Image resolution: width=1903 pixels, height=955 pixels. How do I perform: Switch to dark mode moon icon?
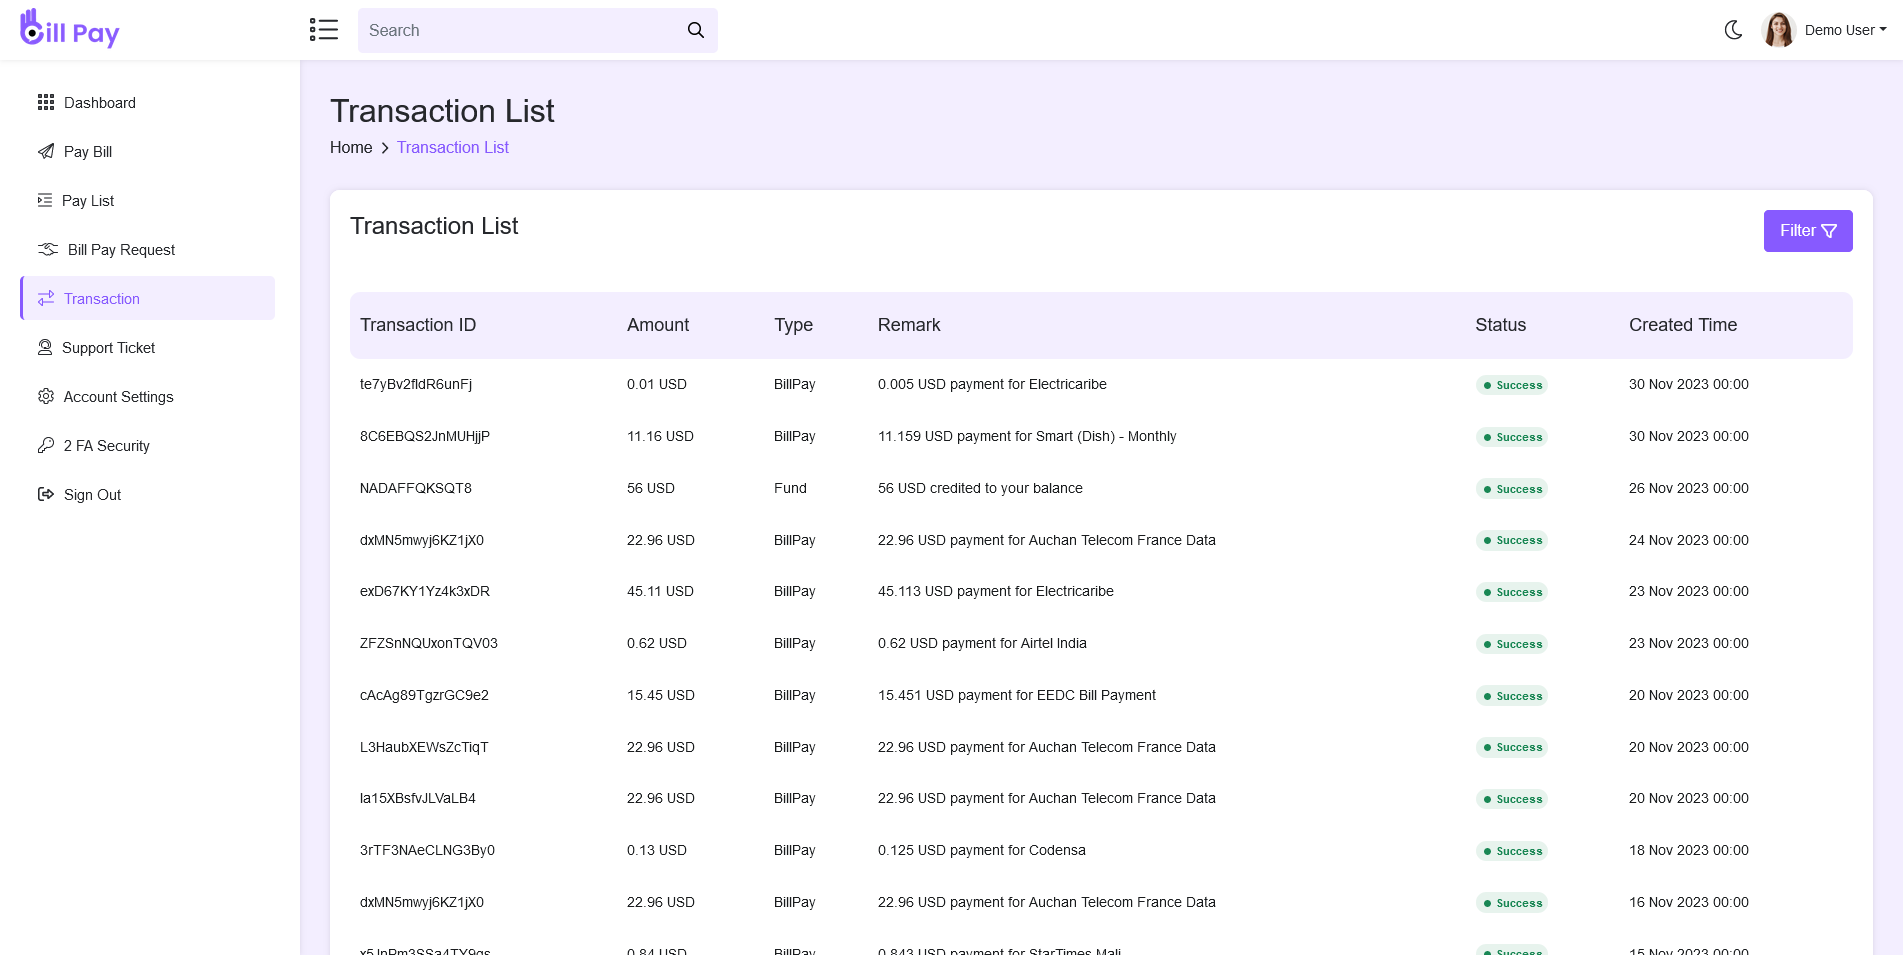click(x=1734, y=30)
